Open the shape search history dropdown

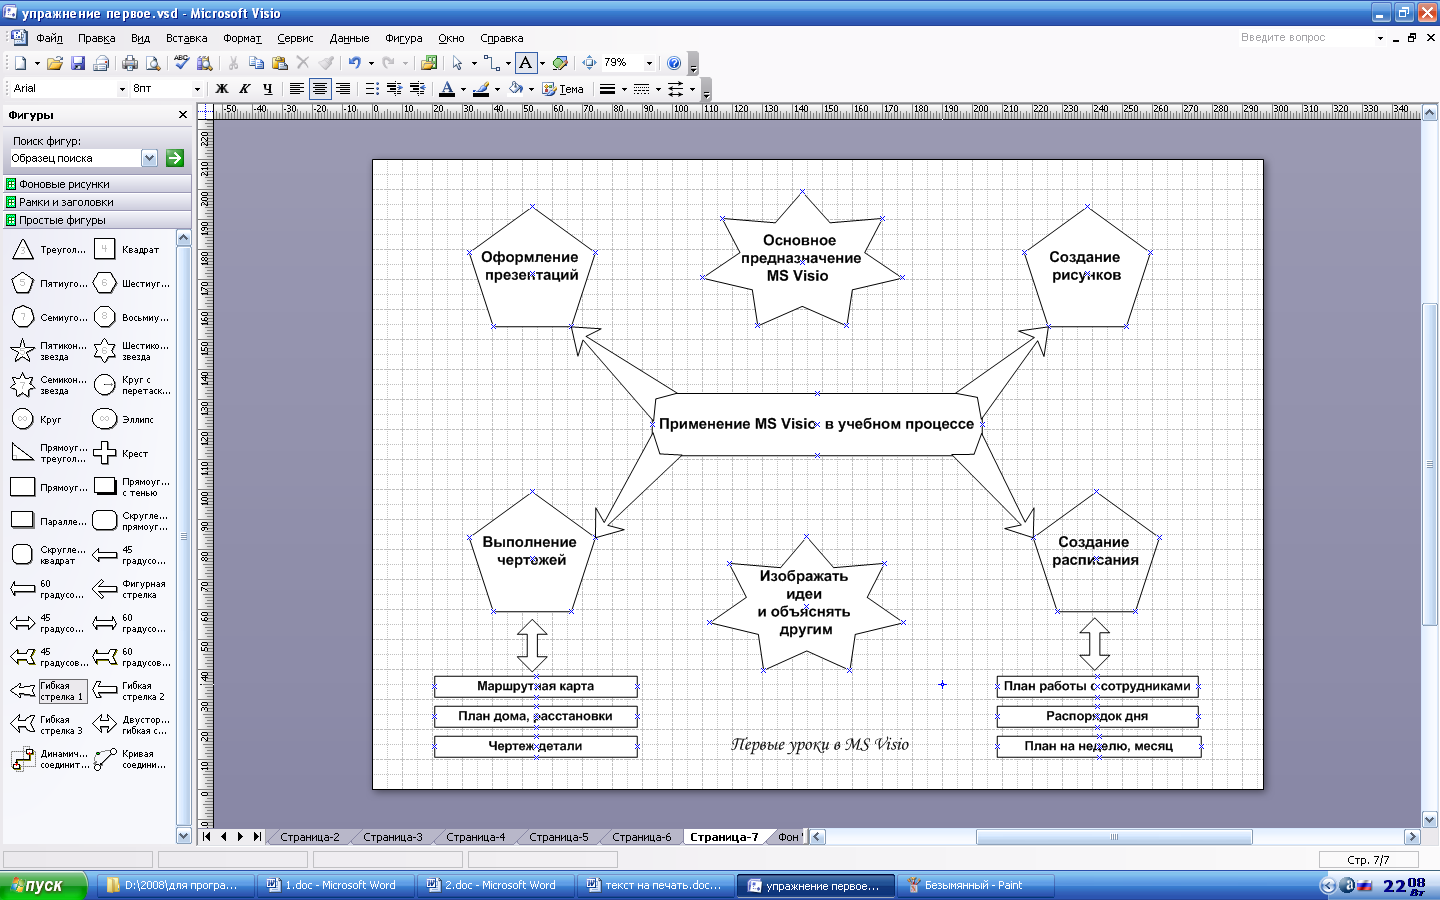point(150,158)
